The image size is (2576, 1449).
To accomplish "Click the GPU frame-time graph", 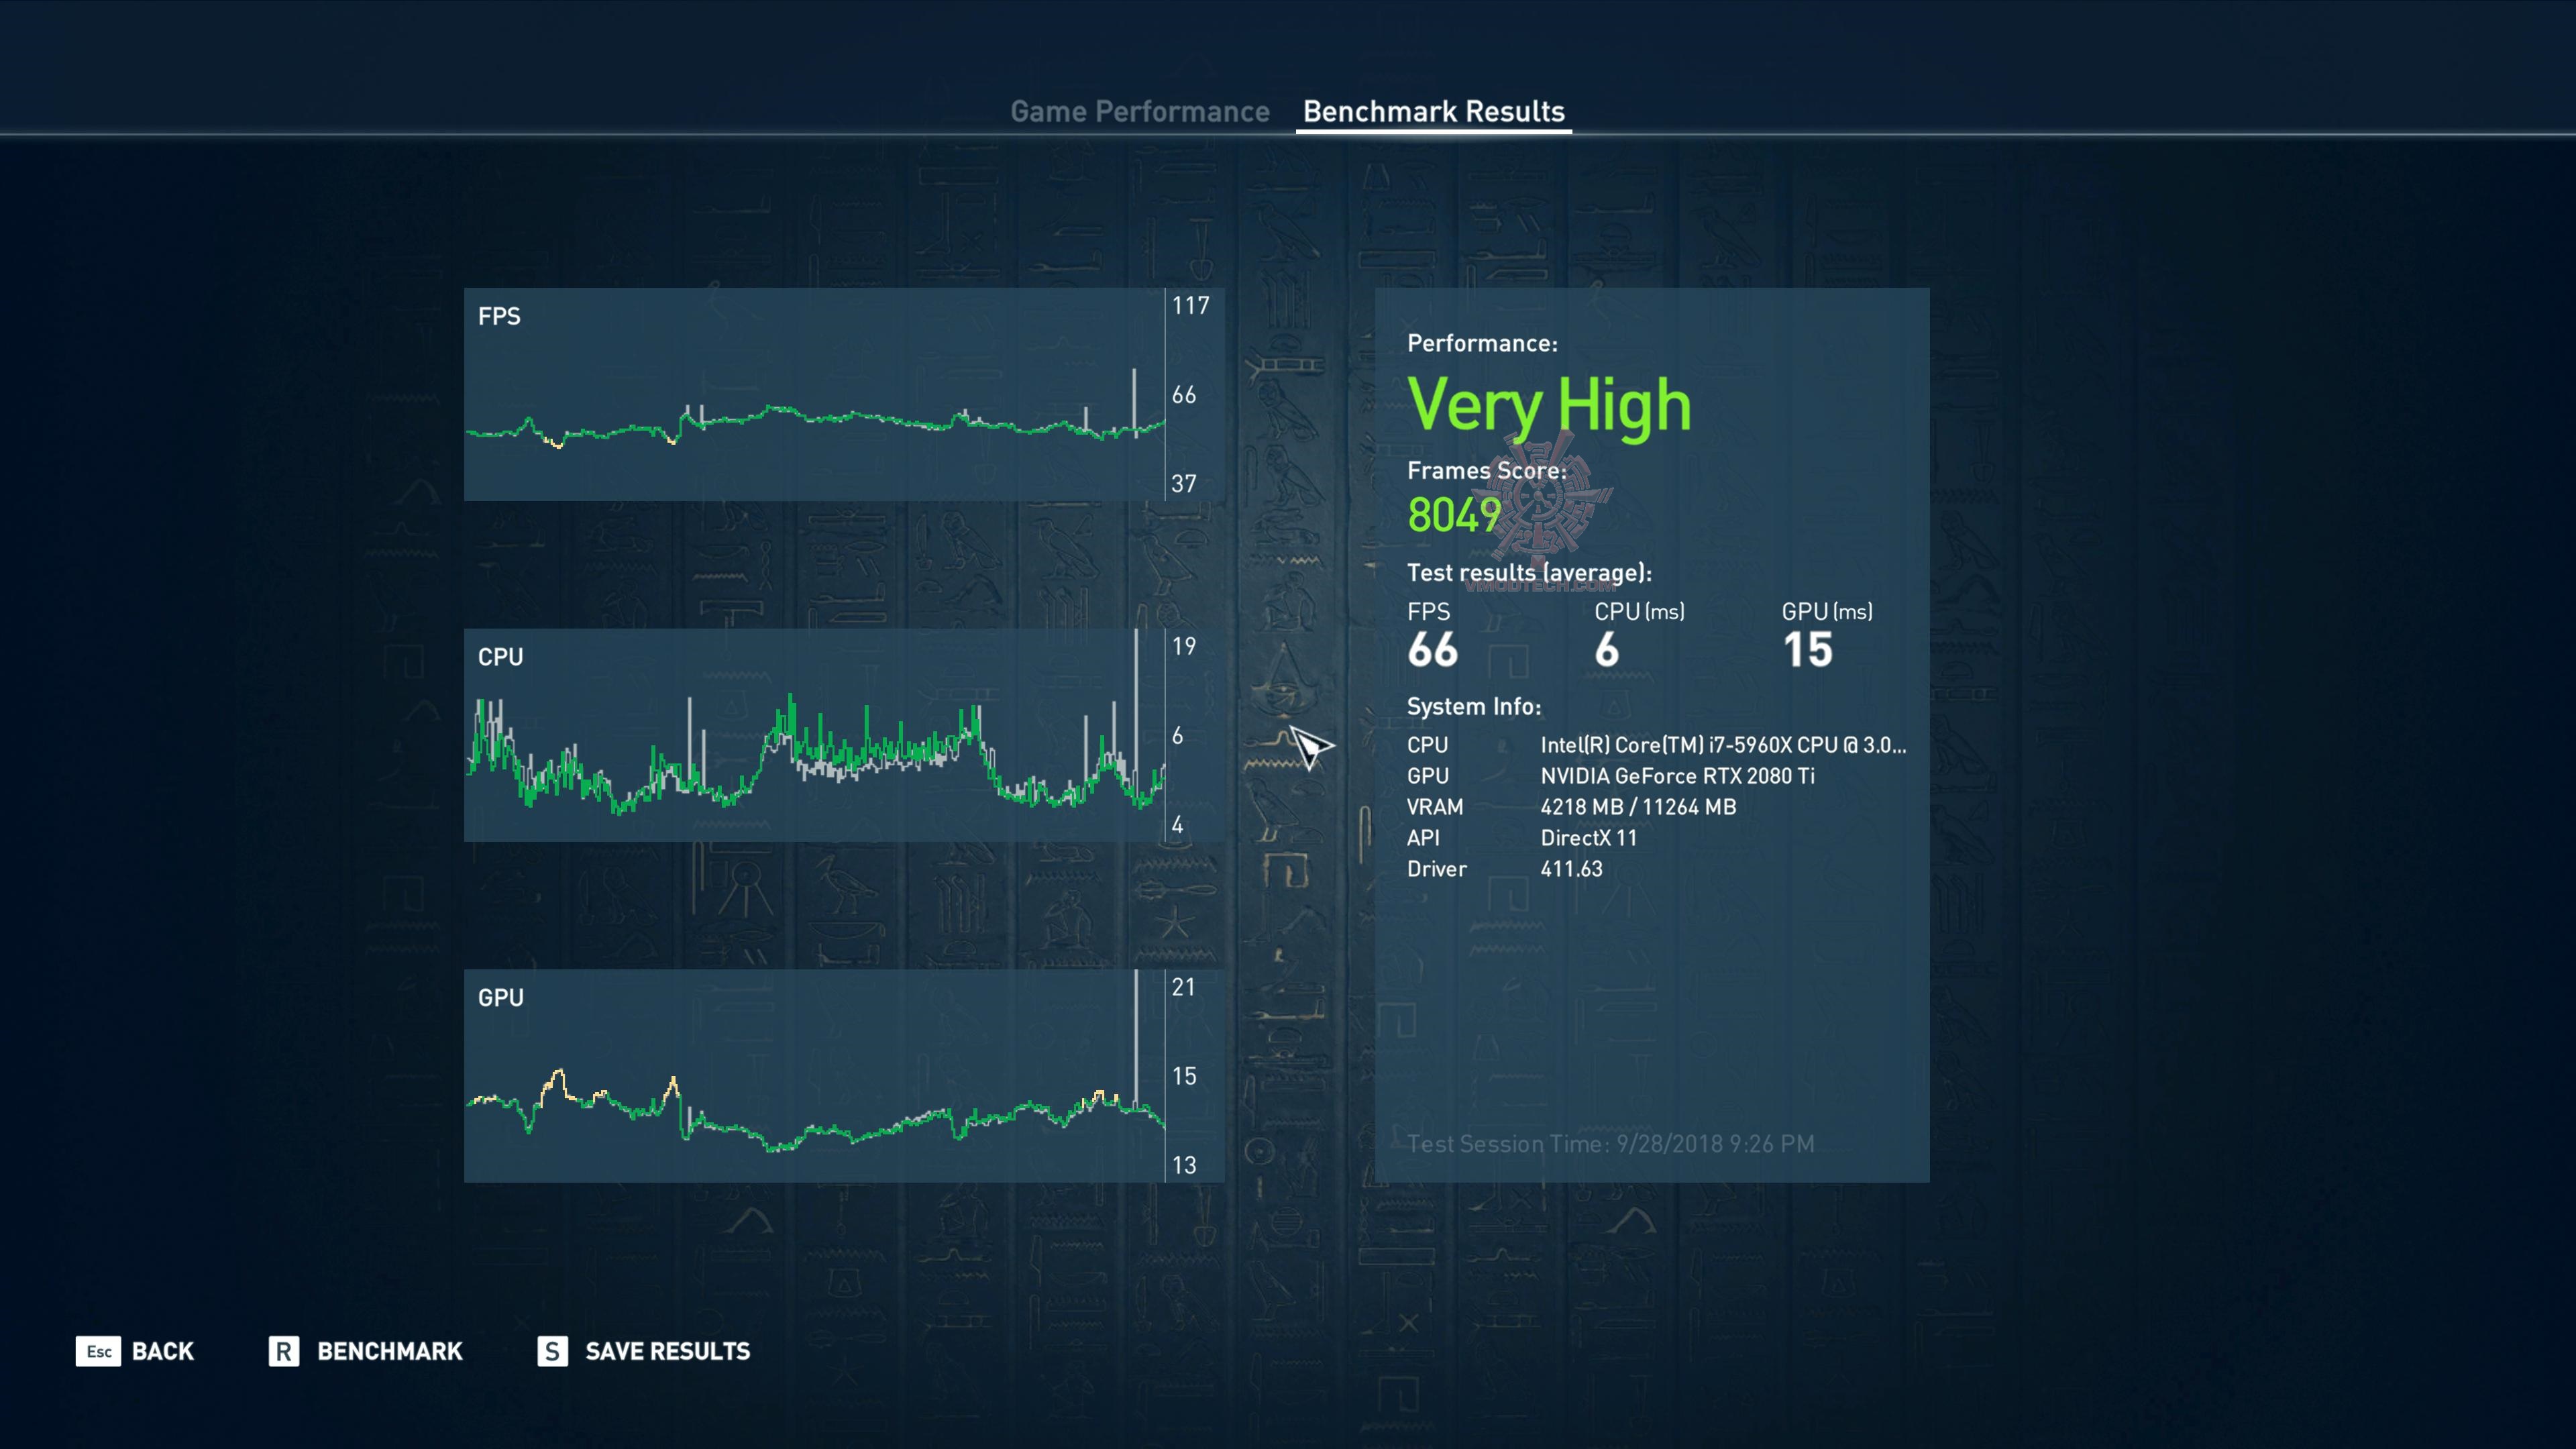I will point(814,1075).
